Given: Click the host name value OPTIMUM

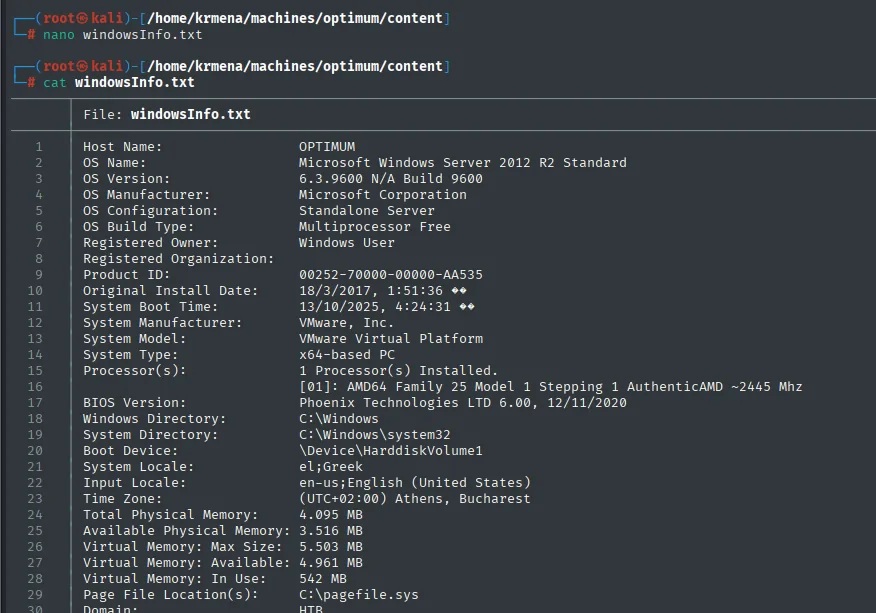Looking at the screenshot, I should [327, 147].
